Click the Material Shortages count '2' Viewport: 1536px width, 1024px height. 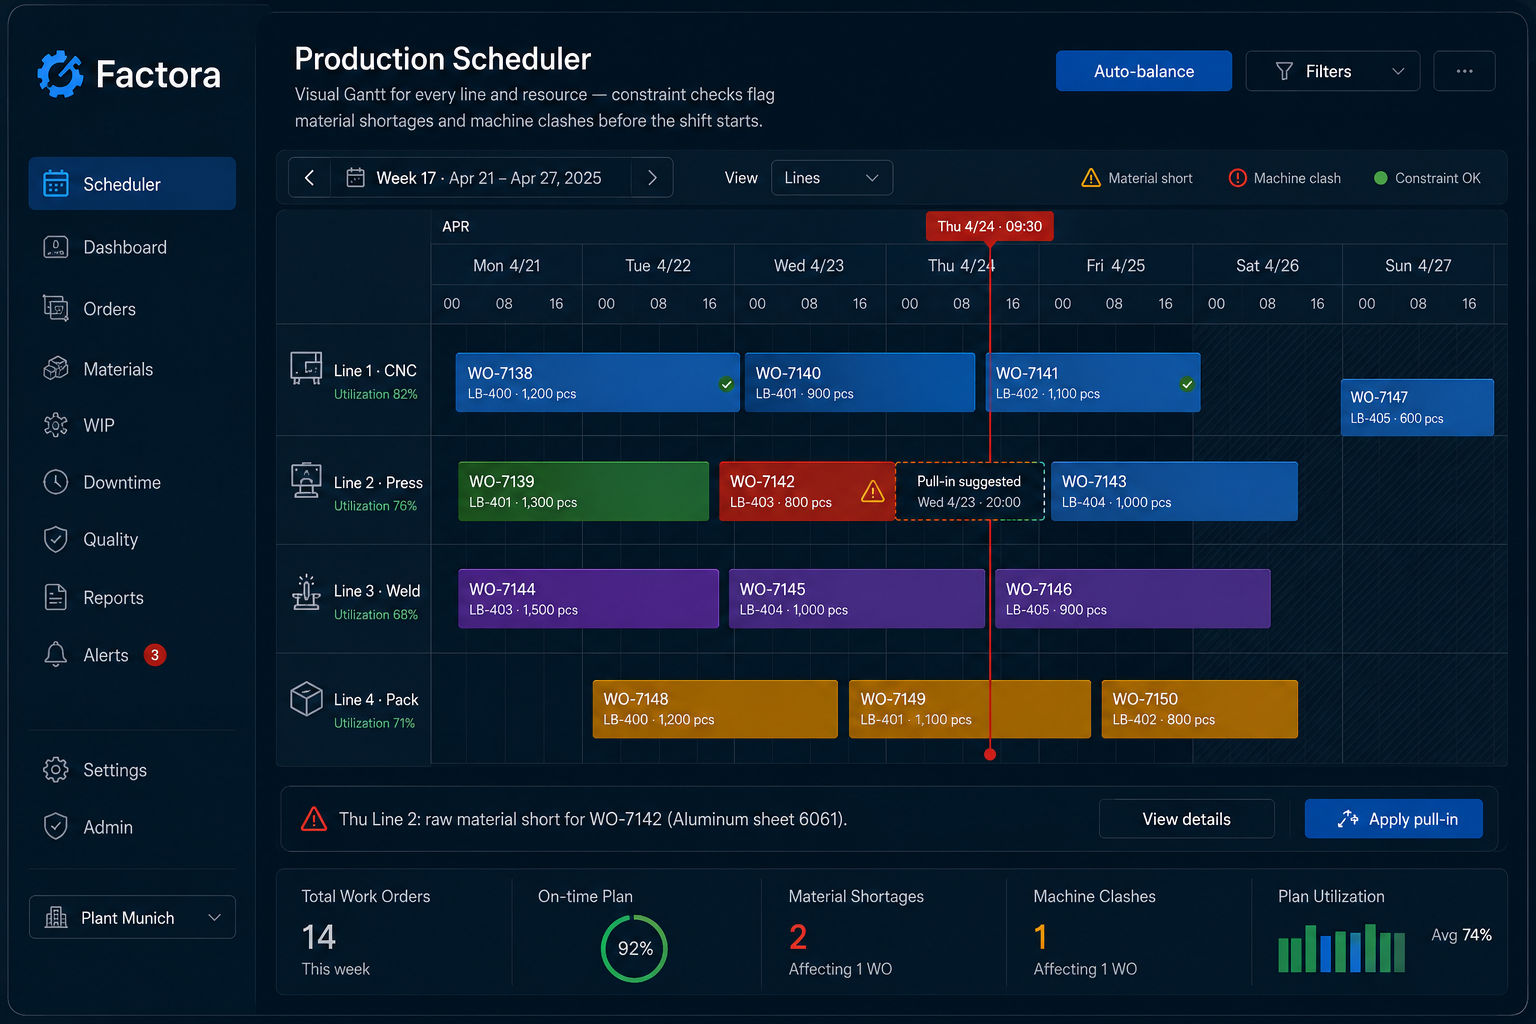[x=798, y=937]
